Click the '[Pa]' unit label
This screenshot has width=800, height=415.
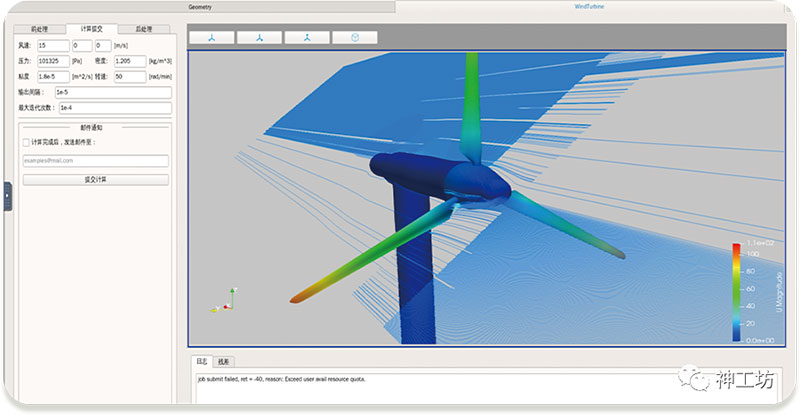tap(77, 61)
